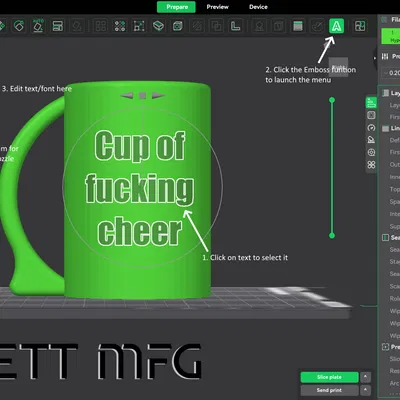Open the Strength settings tab icon
This screenshot has width=400, height=400.
pos(371,115)
